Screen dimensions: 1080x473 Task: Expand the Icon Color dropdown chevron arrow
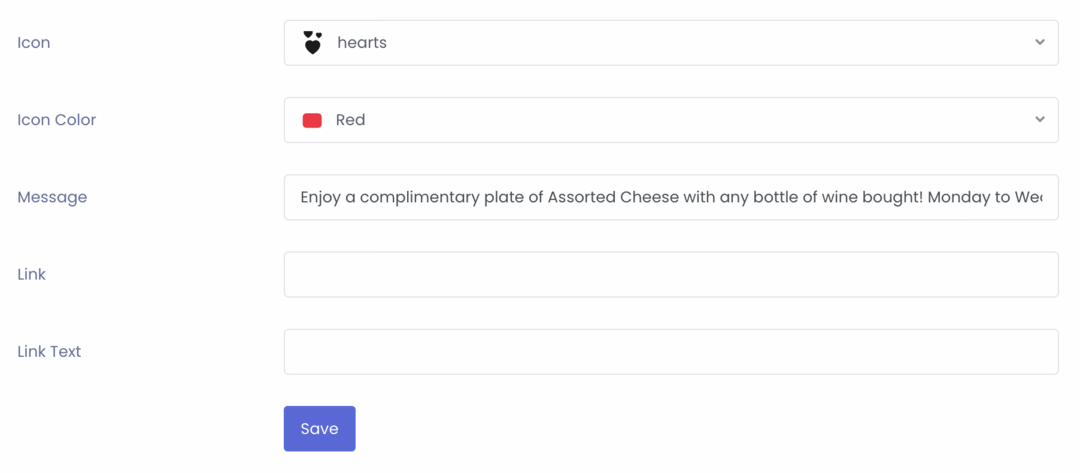[x=1039, y=119]
